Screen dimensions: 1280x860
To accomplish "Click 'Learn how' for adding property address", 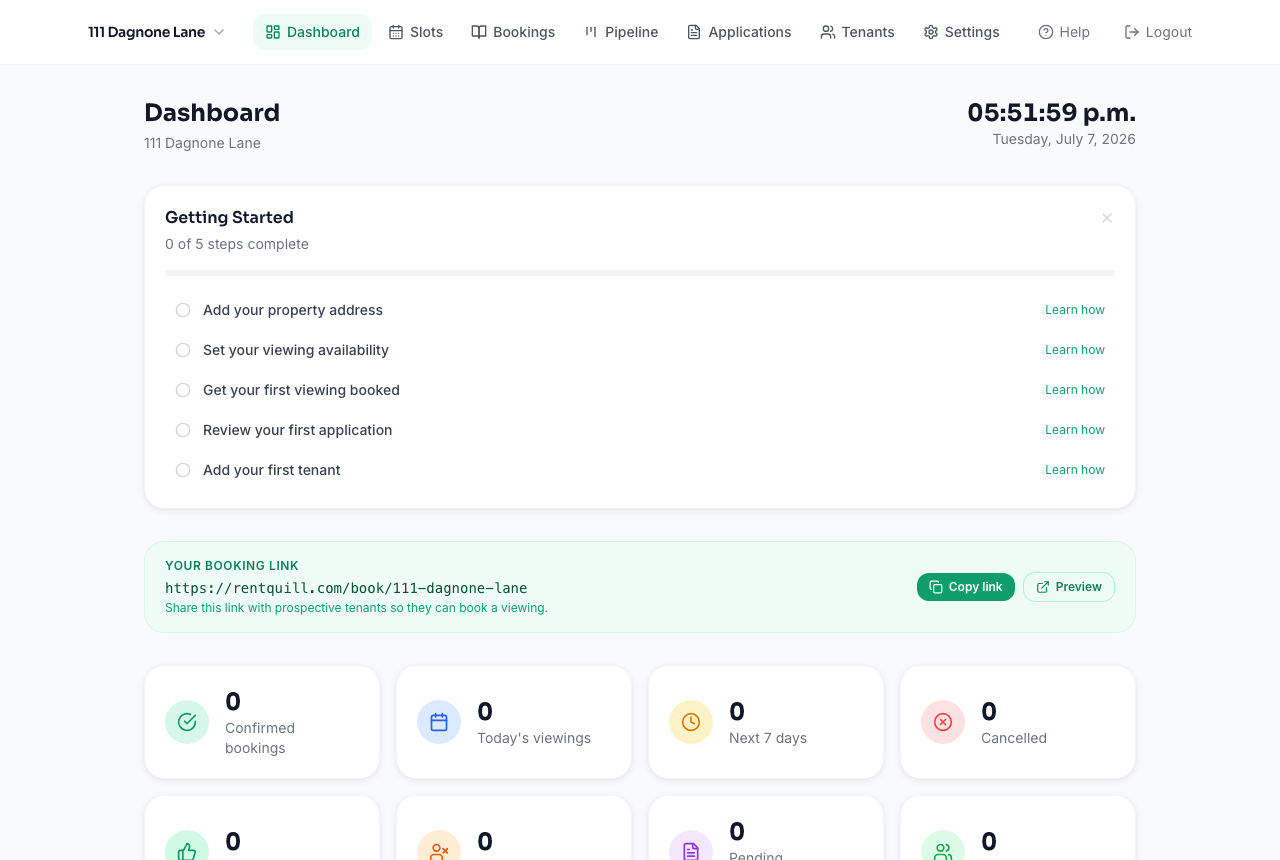I will click(1075, 310).
